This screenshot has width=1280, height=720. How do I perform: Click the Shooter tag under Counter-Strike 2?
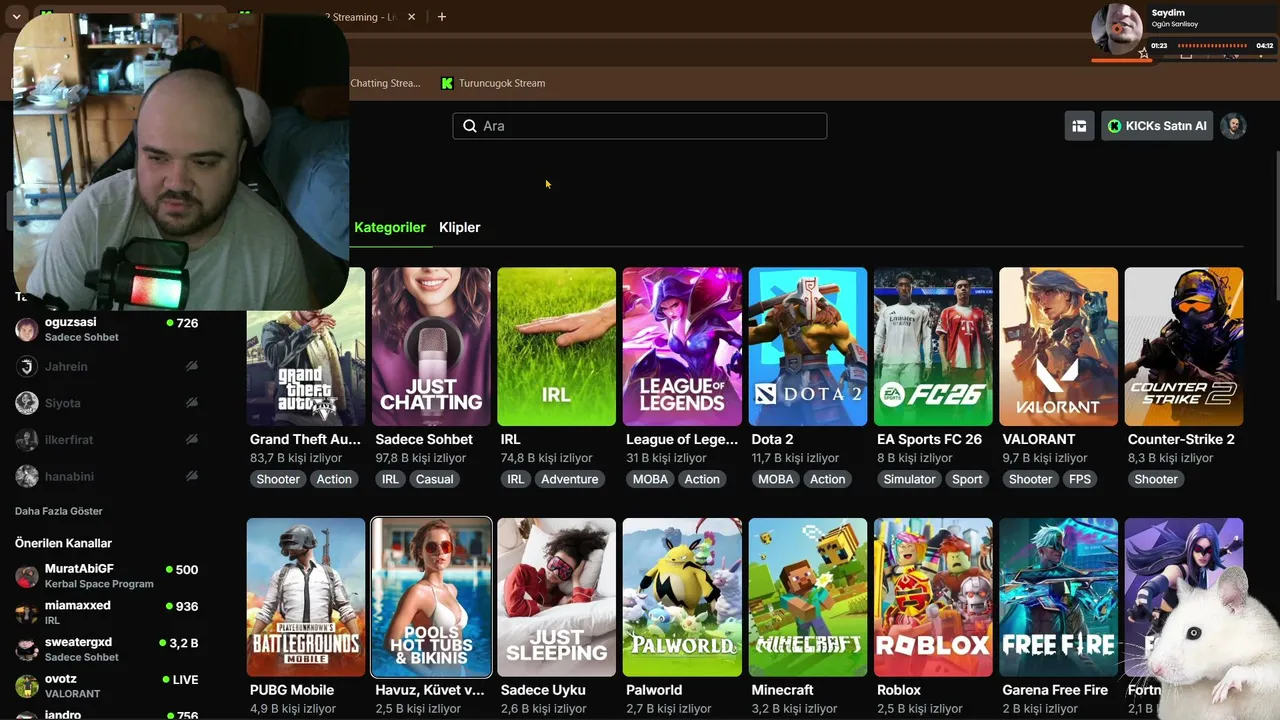[1156, 479]
